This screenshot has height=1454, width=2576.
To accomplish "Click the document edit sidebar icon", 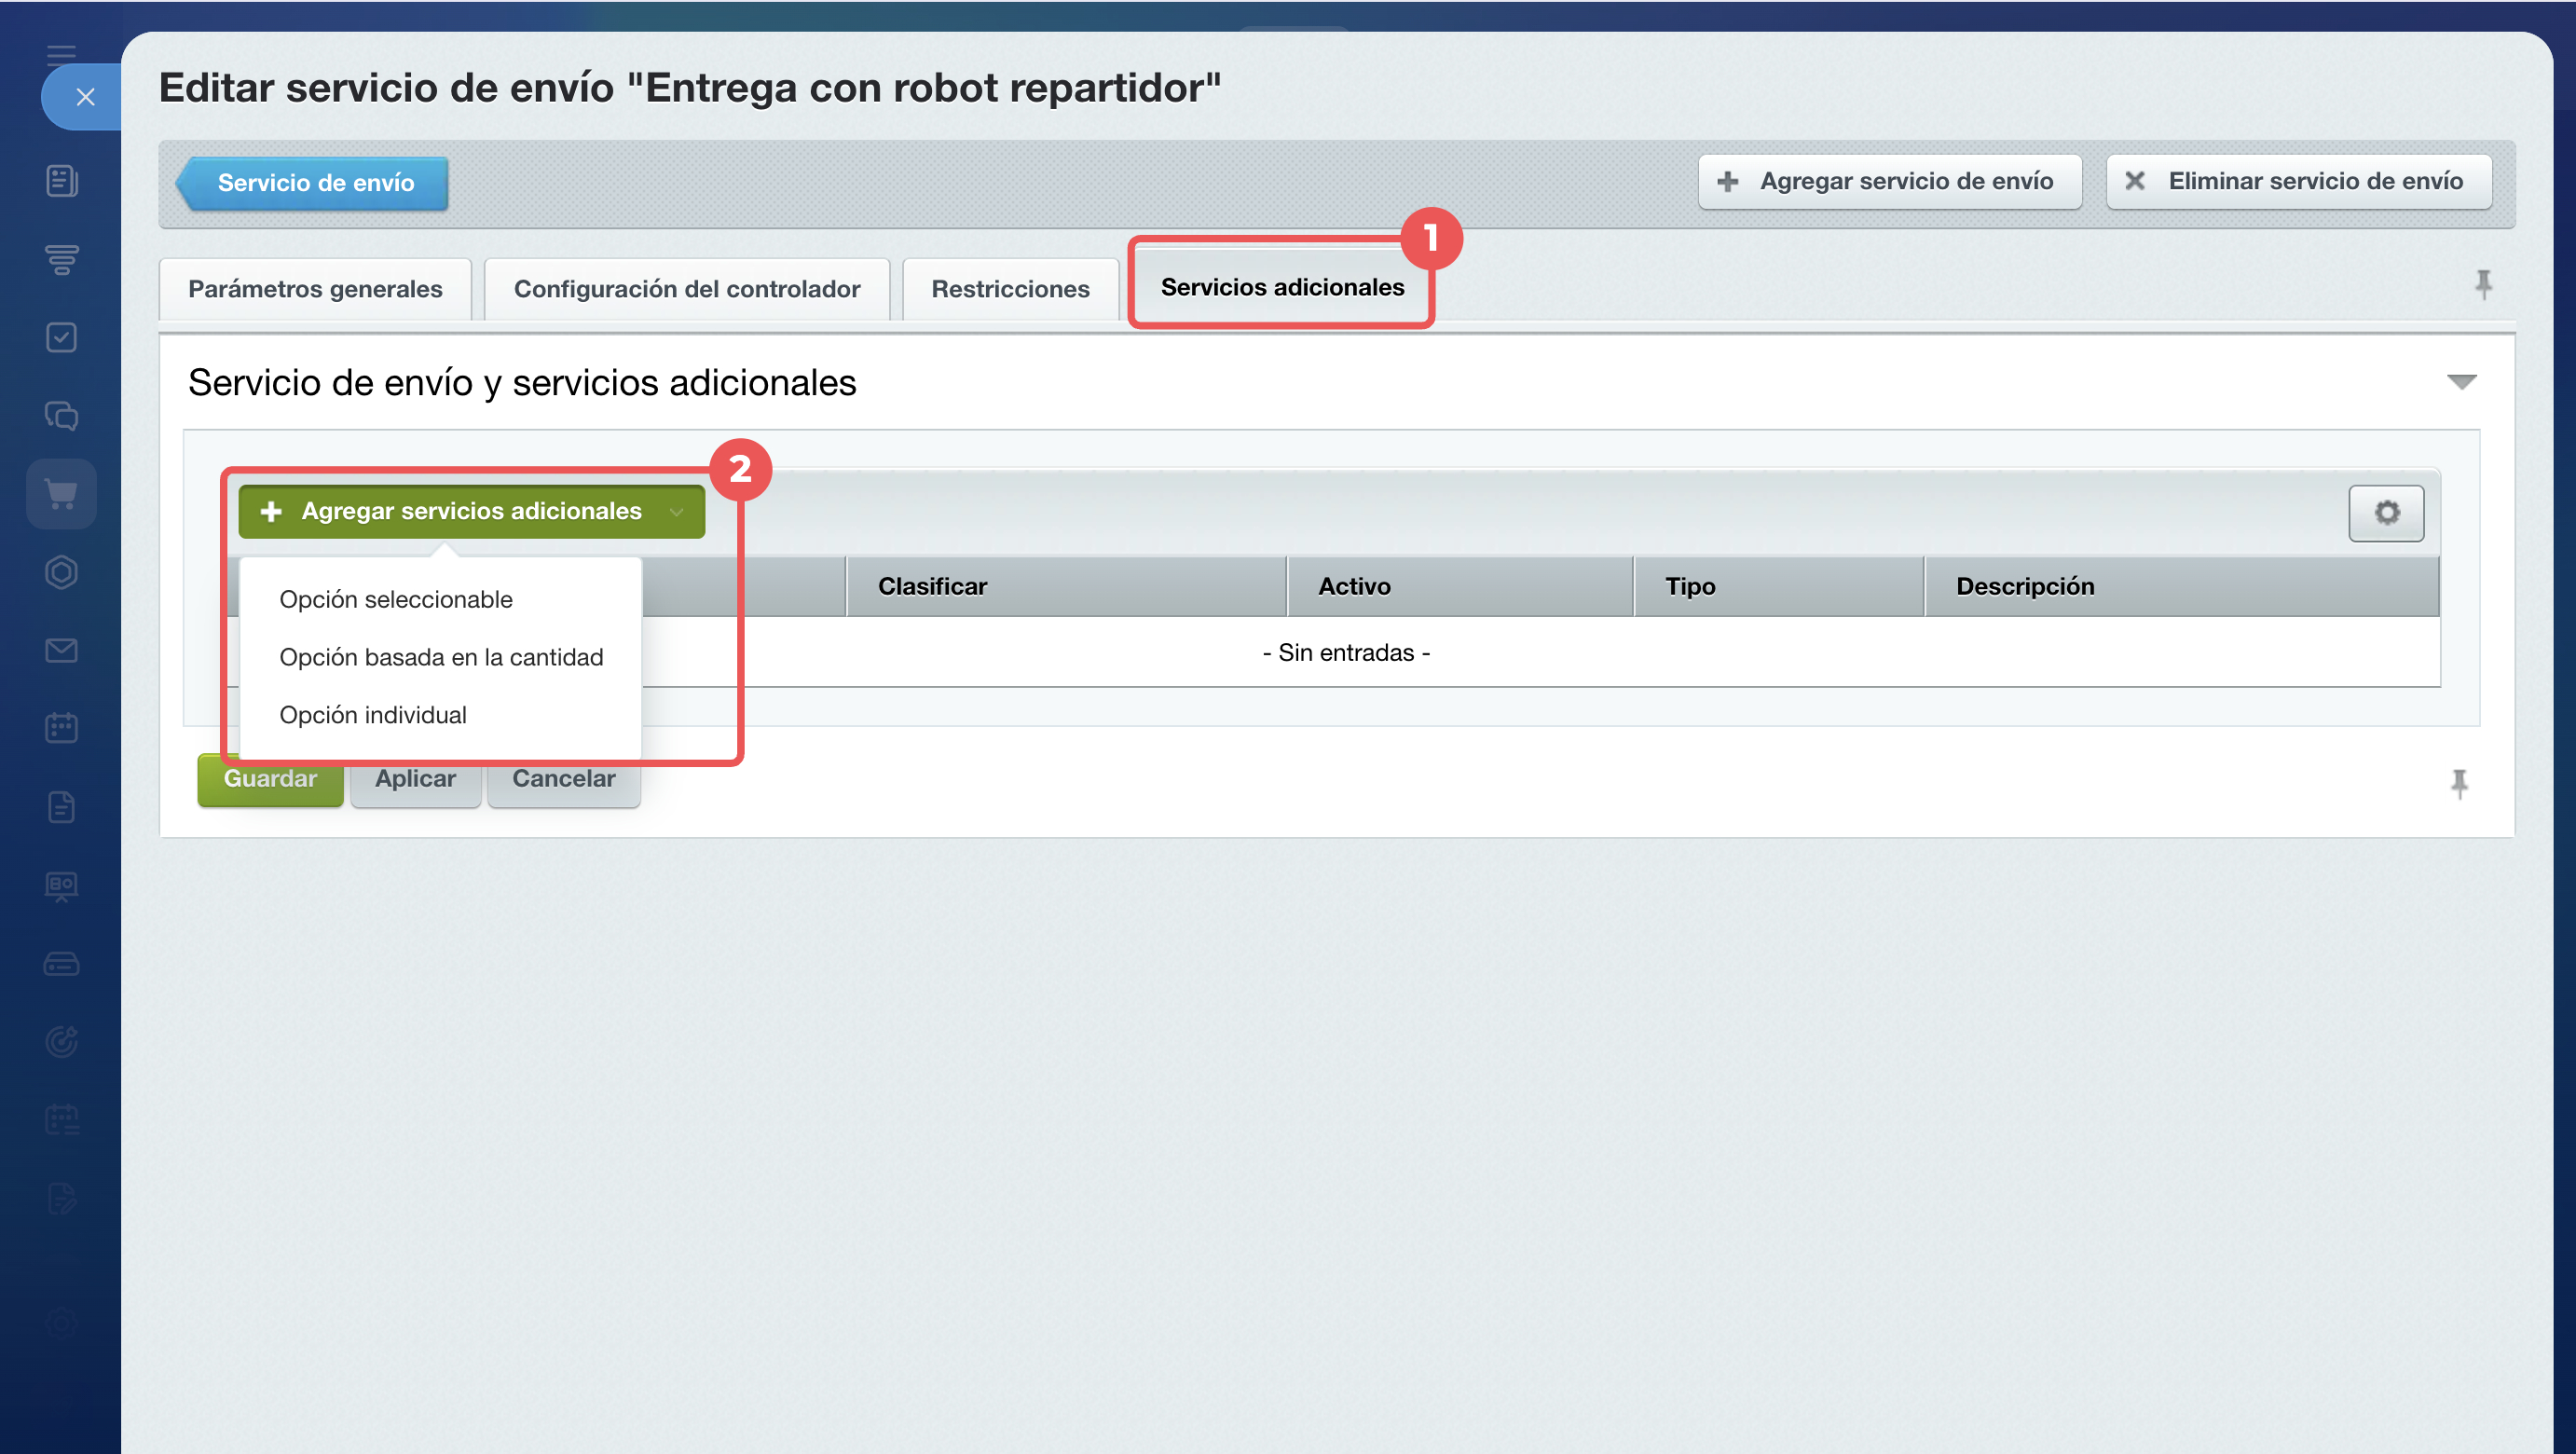I will pyautogui.click(x=62, y=1198).
